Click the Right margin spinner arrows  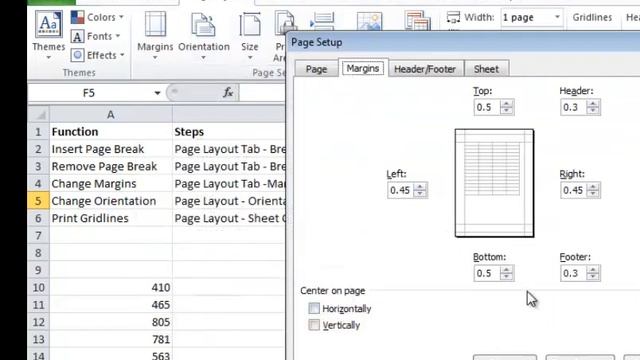[593, 190]
